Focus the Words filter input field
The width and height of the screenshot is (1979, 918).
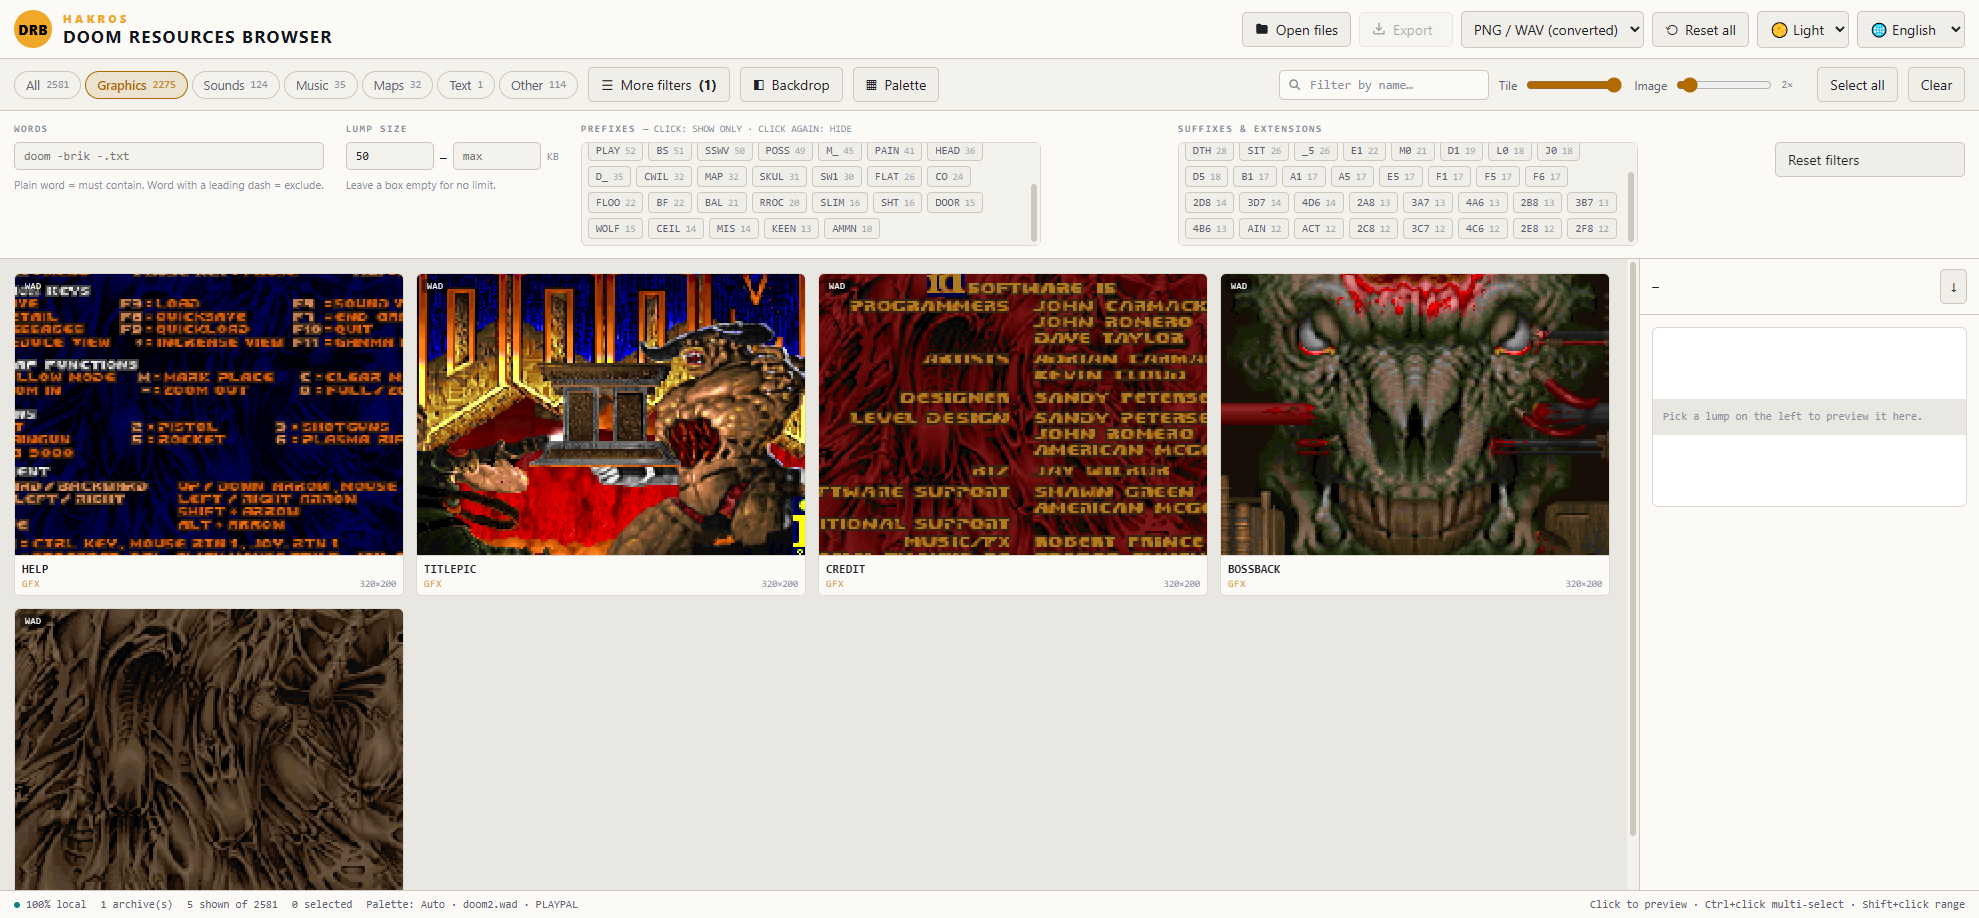169,156
